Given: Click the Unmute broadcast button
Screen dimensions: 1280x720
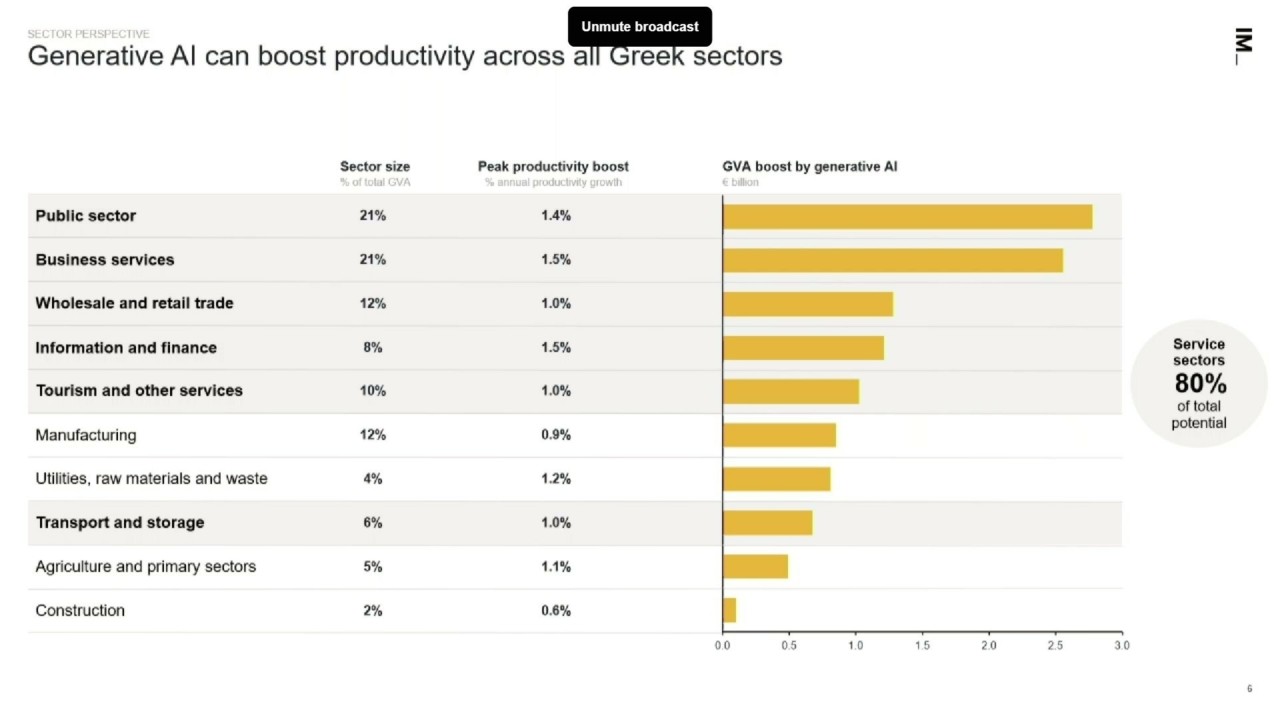Looking at the screenshot, I should 640,27.
